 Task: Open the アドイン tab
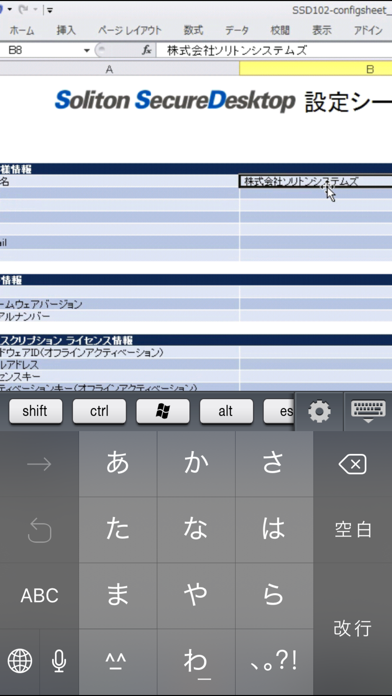(368, 31)
